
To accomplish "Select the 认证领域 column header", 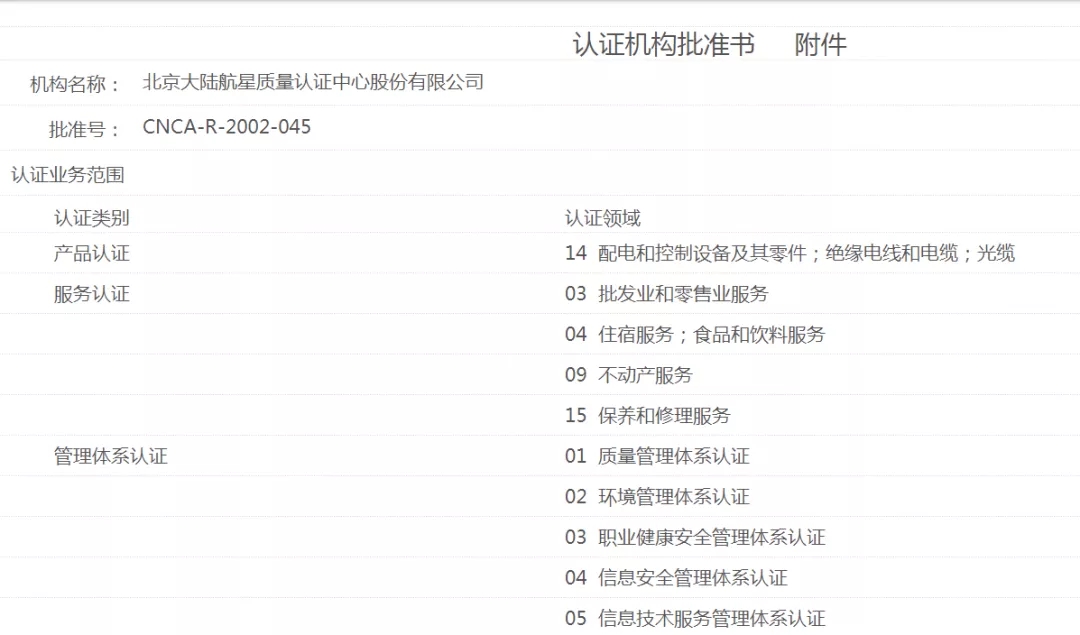I will click(x=602, y=218).
